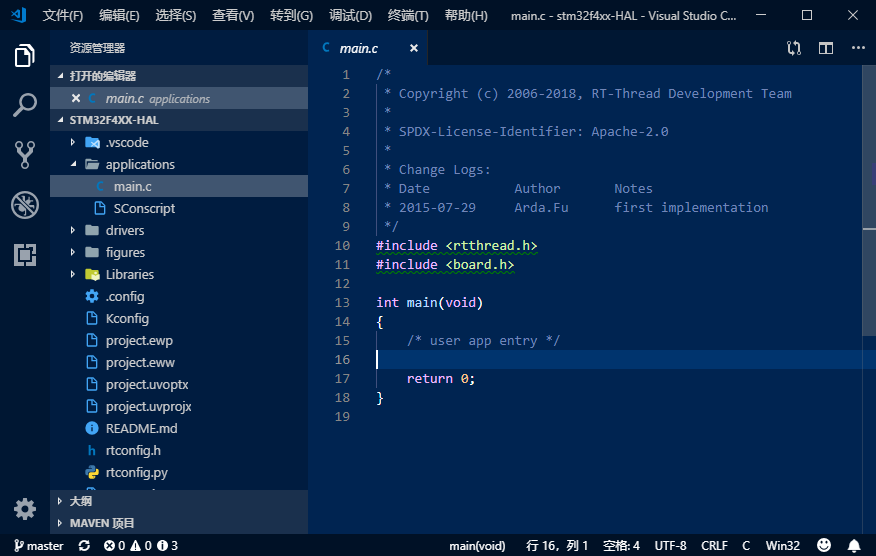Image resolution: width=876 pixels, height=556 pixels.
Task: Open rtconfig.py file
Action: [179, 473]
